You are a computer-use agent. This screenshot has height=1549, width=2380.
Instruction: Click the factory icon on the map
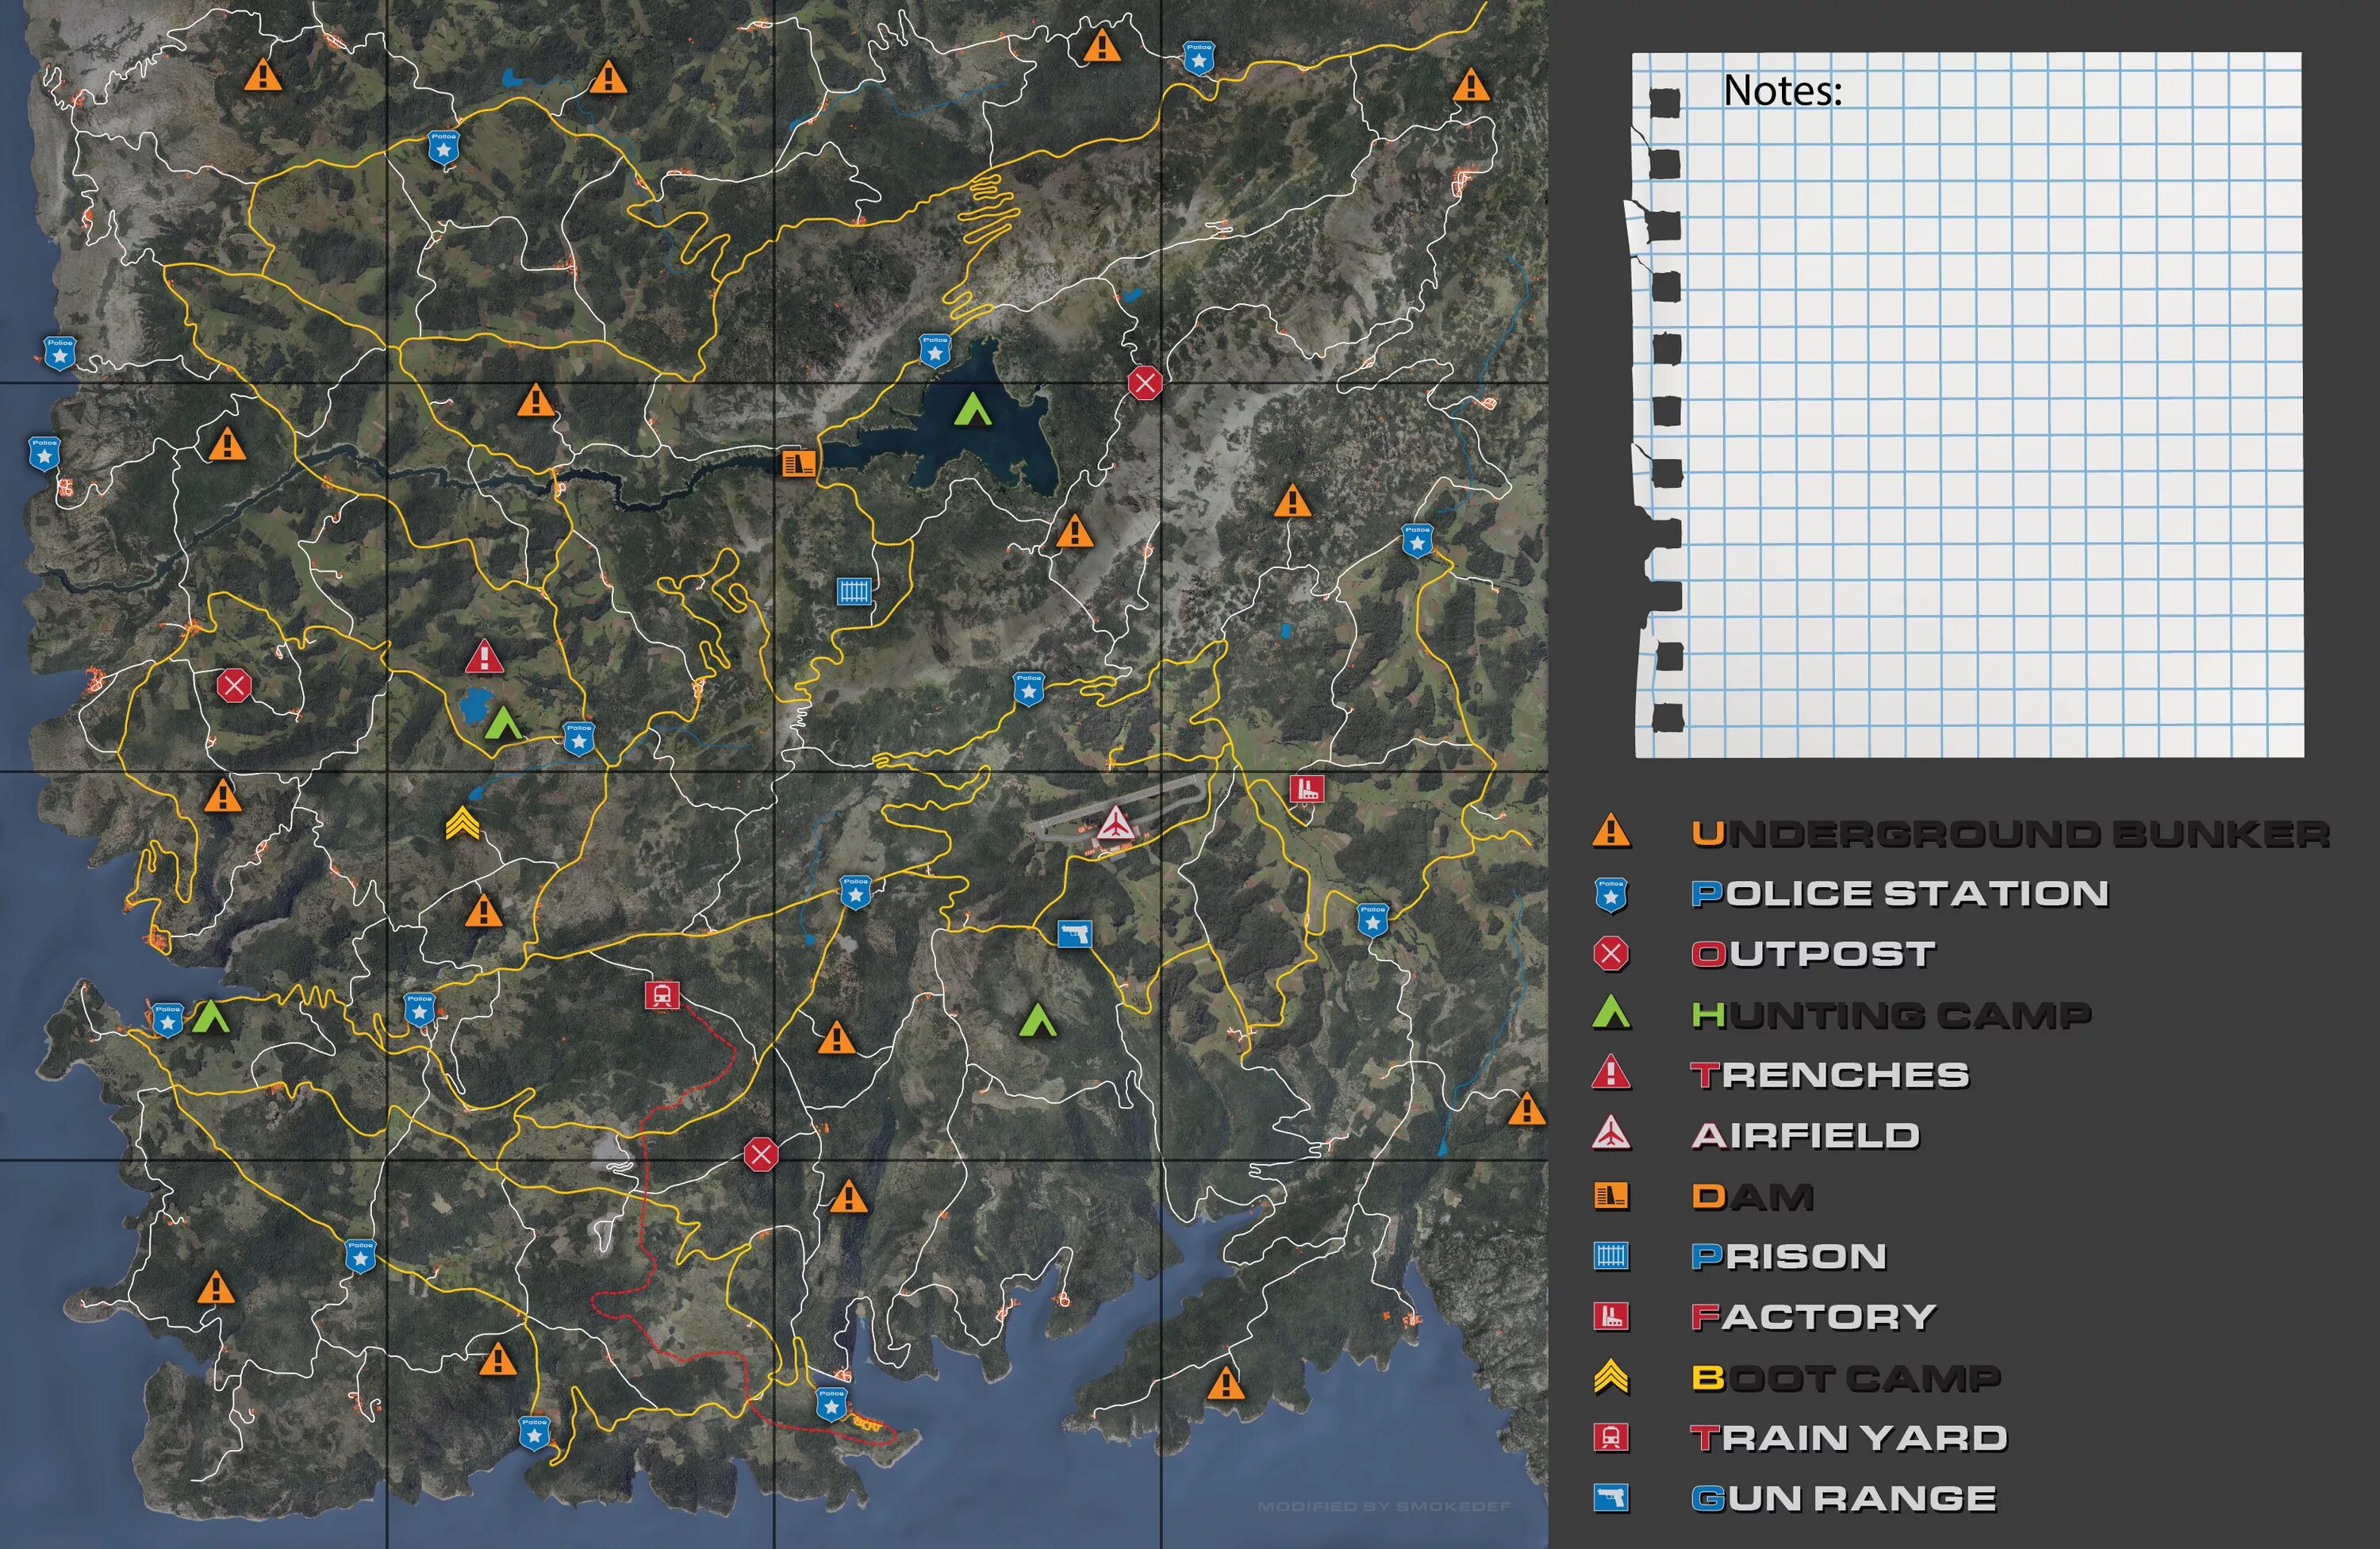click(x=1306, y=788)
